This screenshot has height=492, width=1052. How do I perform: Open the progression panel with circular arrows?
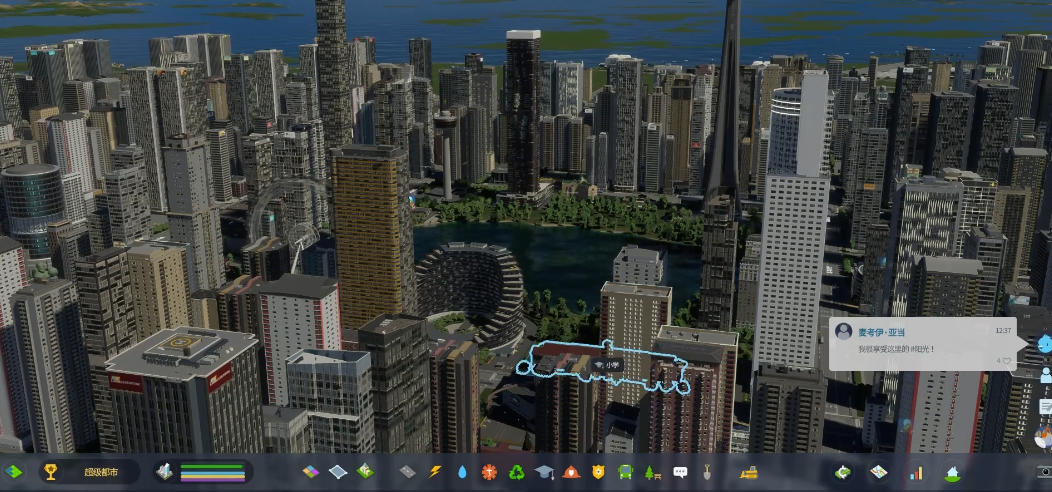[x=842, y=473]
